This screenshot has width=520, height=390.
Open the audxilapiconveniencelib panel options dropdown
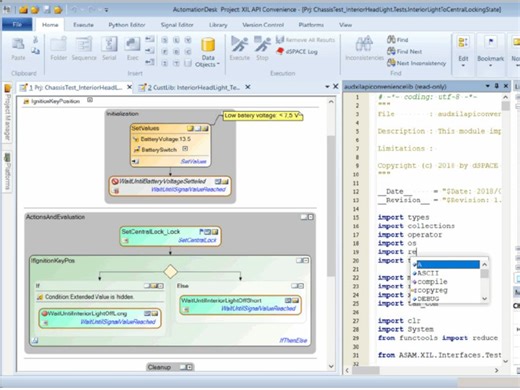(x=488, y=86)
